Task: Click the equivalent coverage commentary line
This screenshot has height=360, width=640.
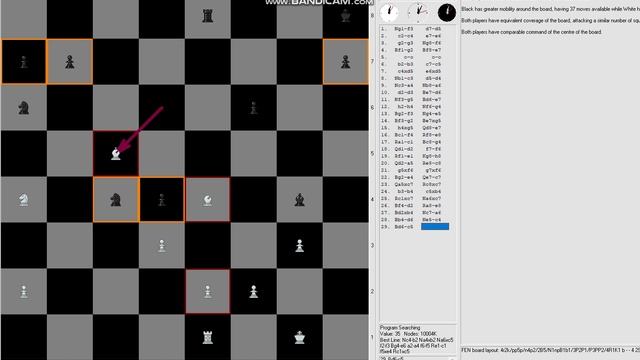Action: pyautogui.click(x=550, y=20)
